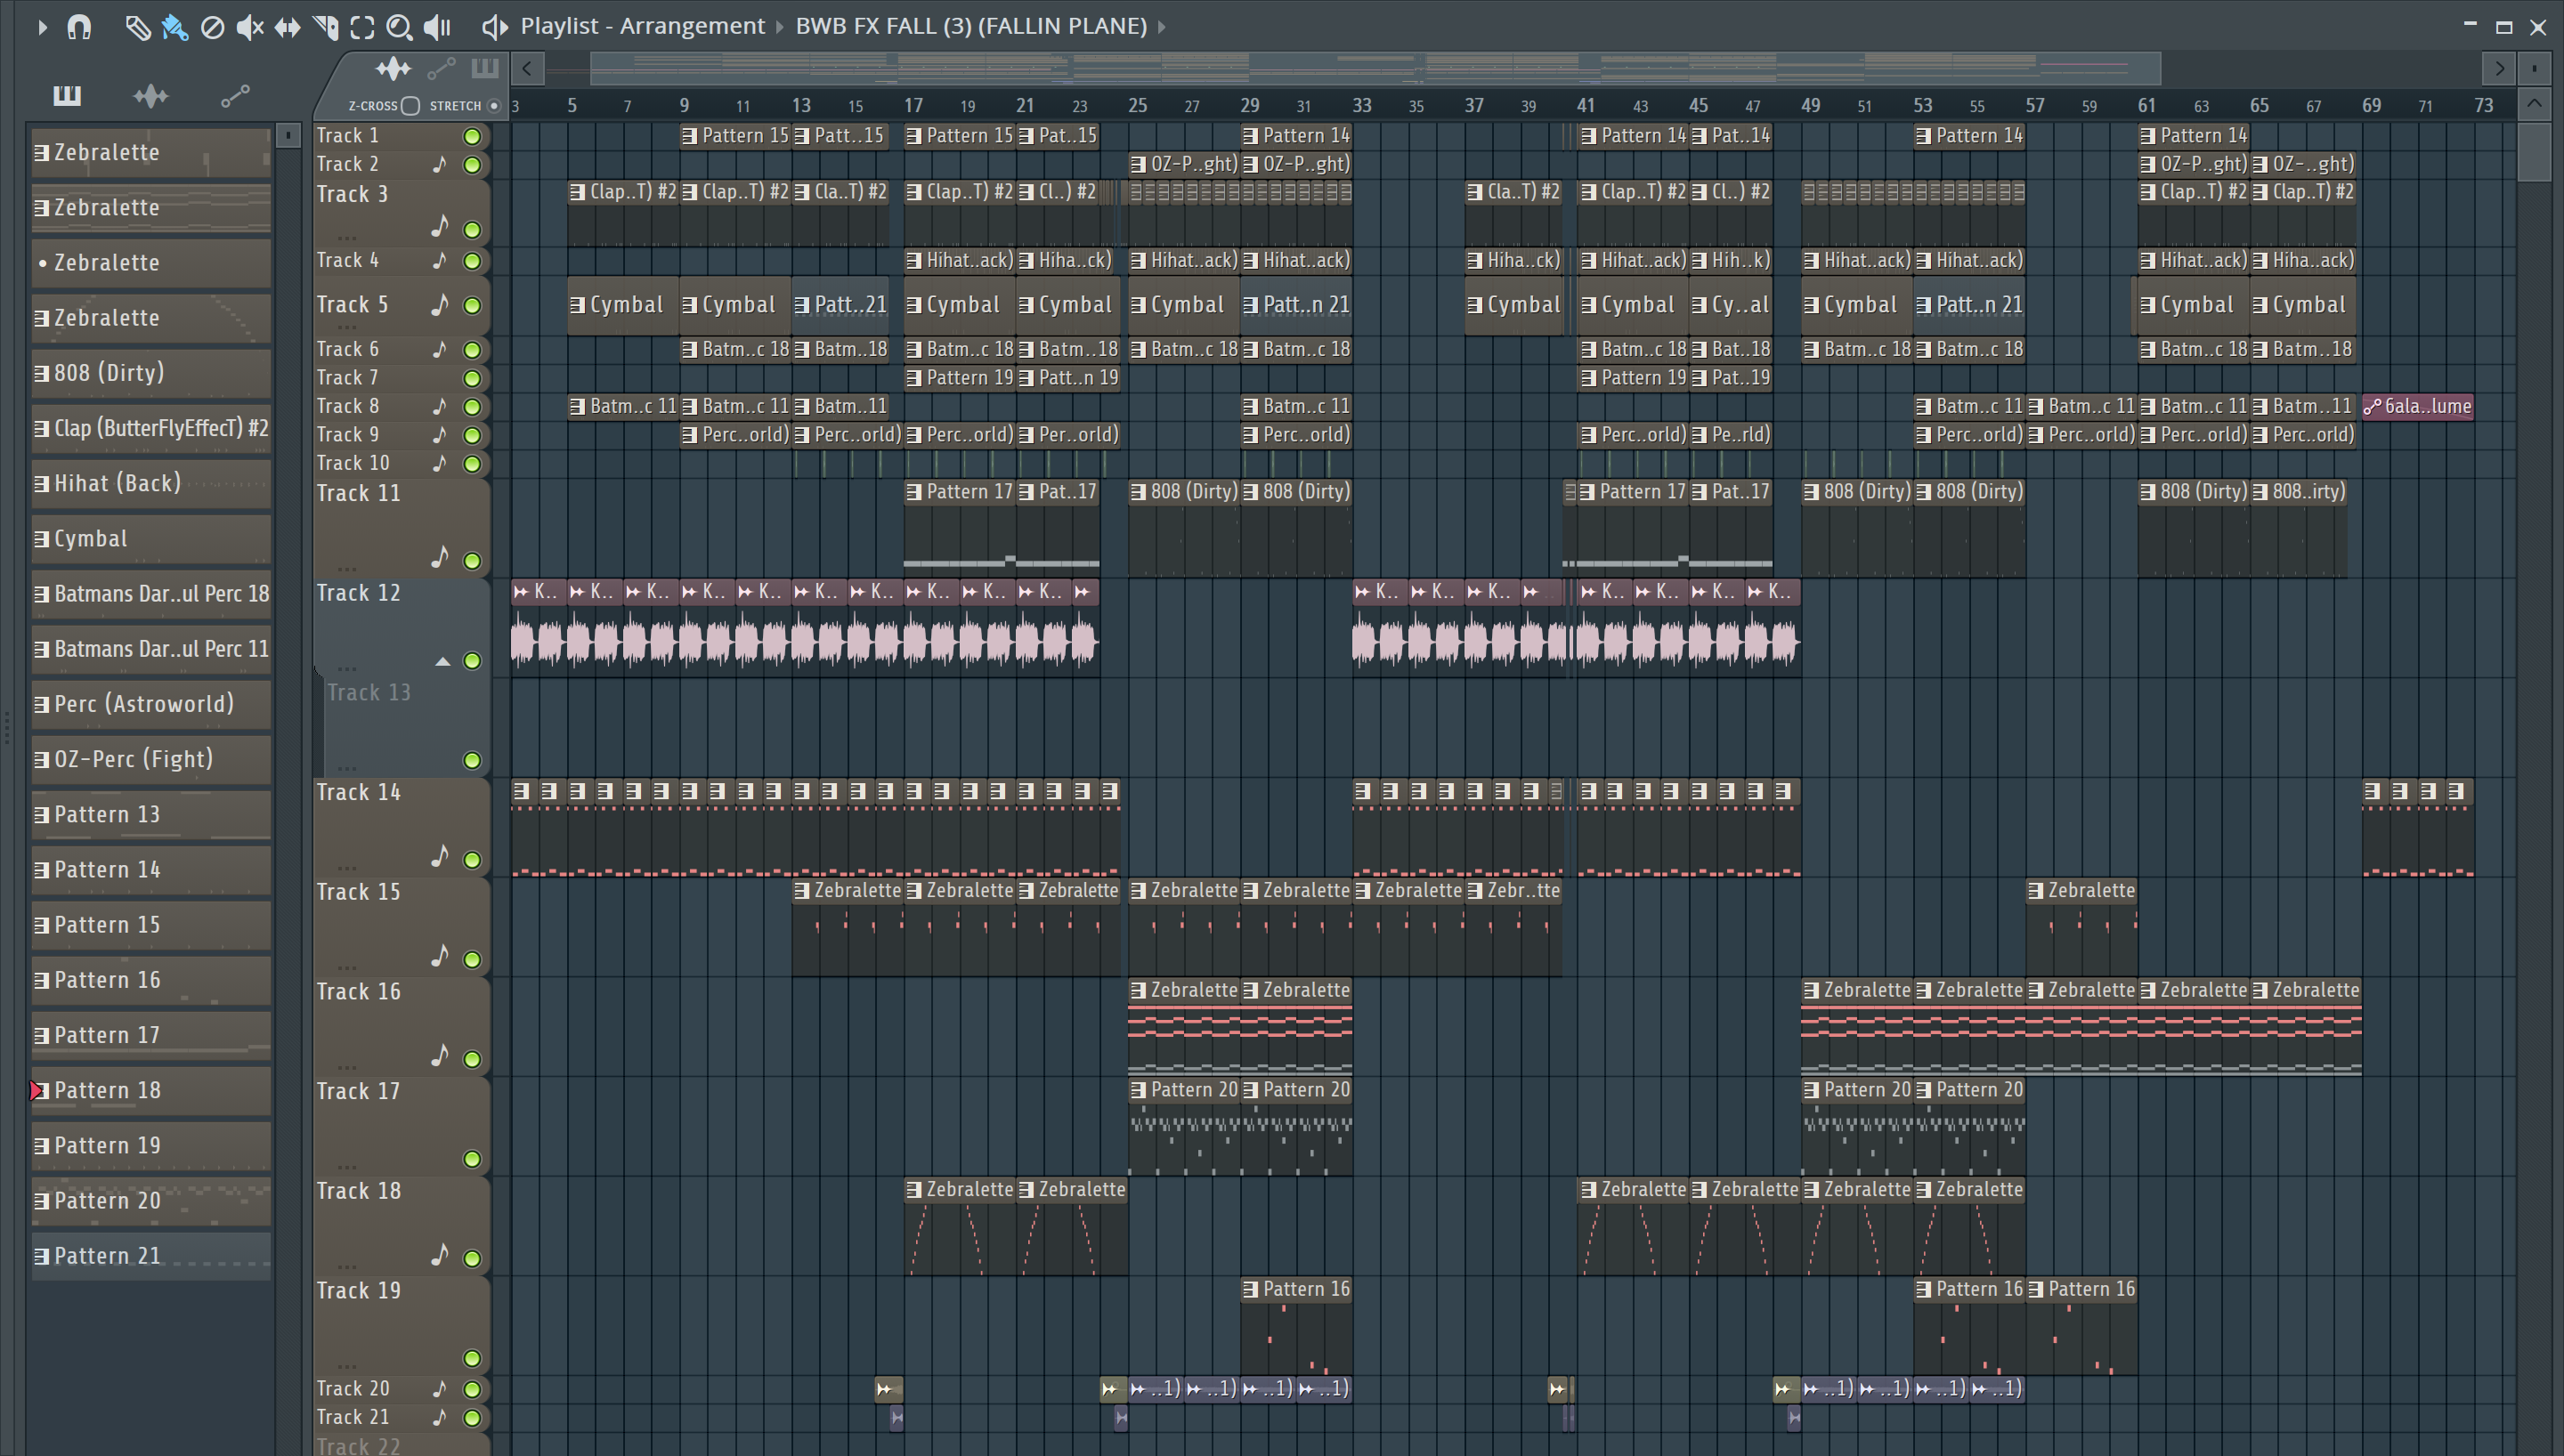
Task: Toggle the STRETCH option
Action: tap(494, 105)
